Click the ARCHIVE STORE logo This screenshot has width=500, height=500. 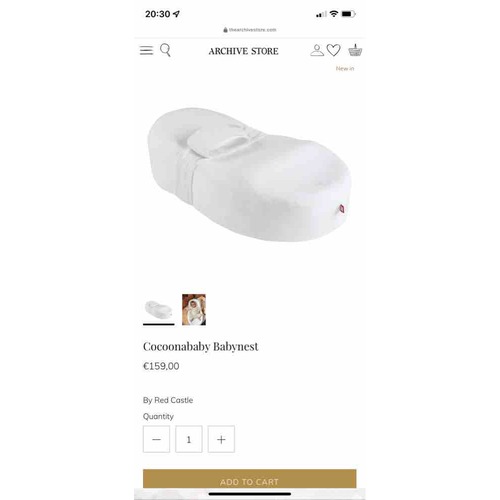[x=244, y=51]
